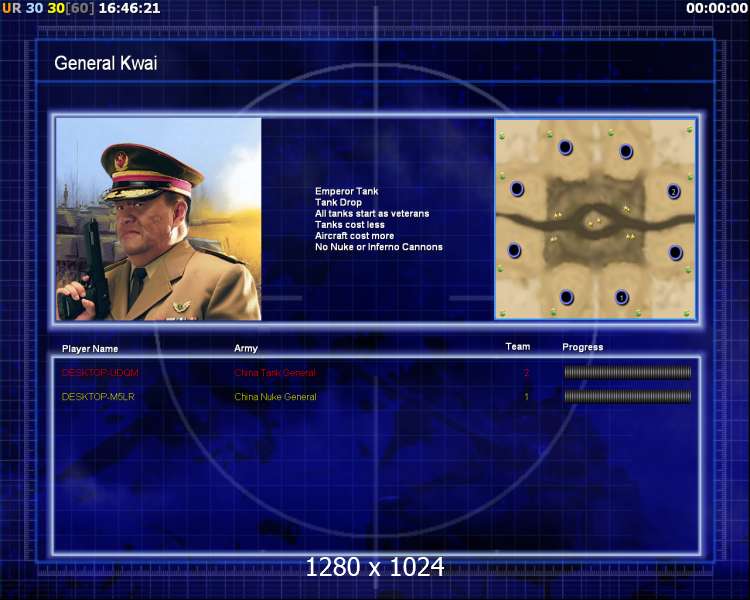
Task: Click the UR indicator in the top-left overlay
Action: coord(12,8)
